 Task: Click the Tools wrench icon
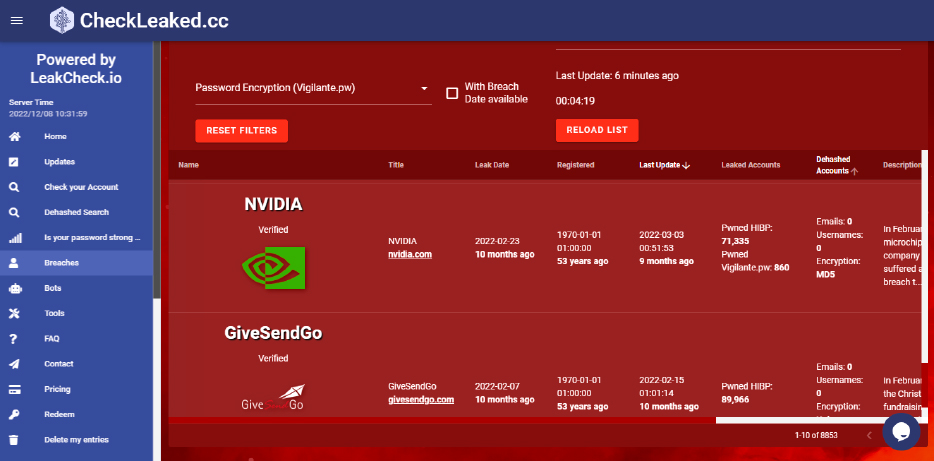pyautogui.click(x=14, y=313)
